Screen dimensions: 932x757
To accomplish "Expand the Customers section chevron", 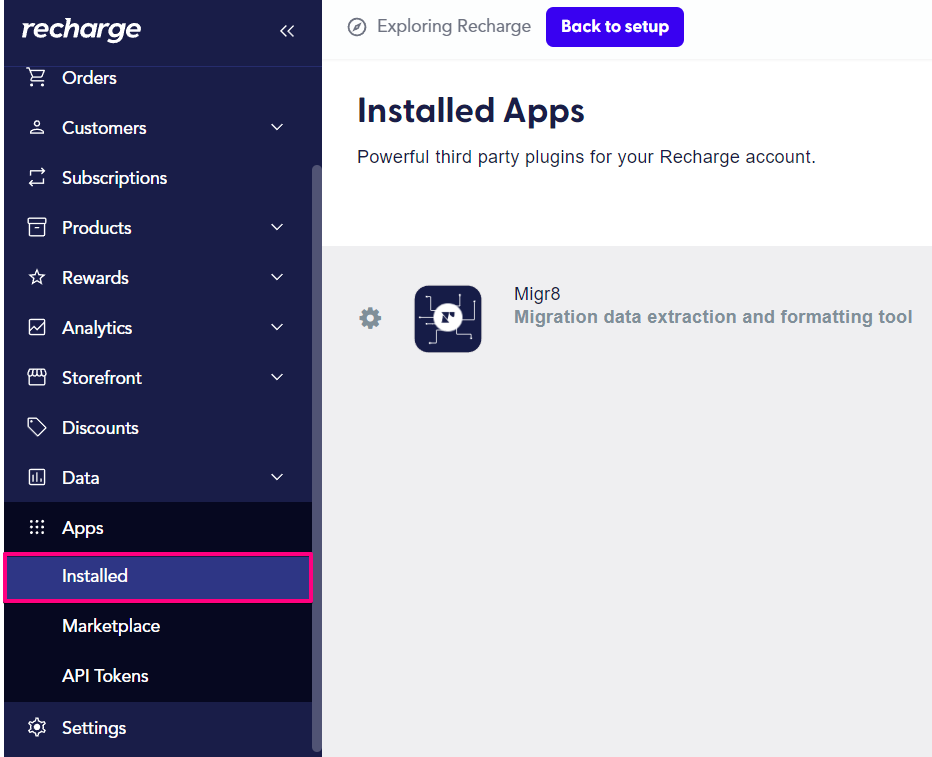I will click(276, 127).
